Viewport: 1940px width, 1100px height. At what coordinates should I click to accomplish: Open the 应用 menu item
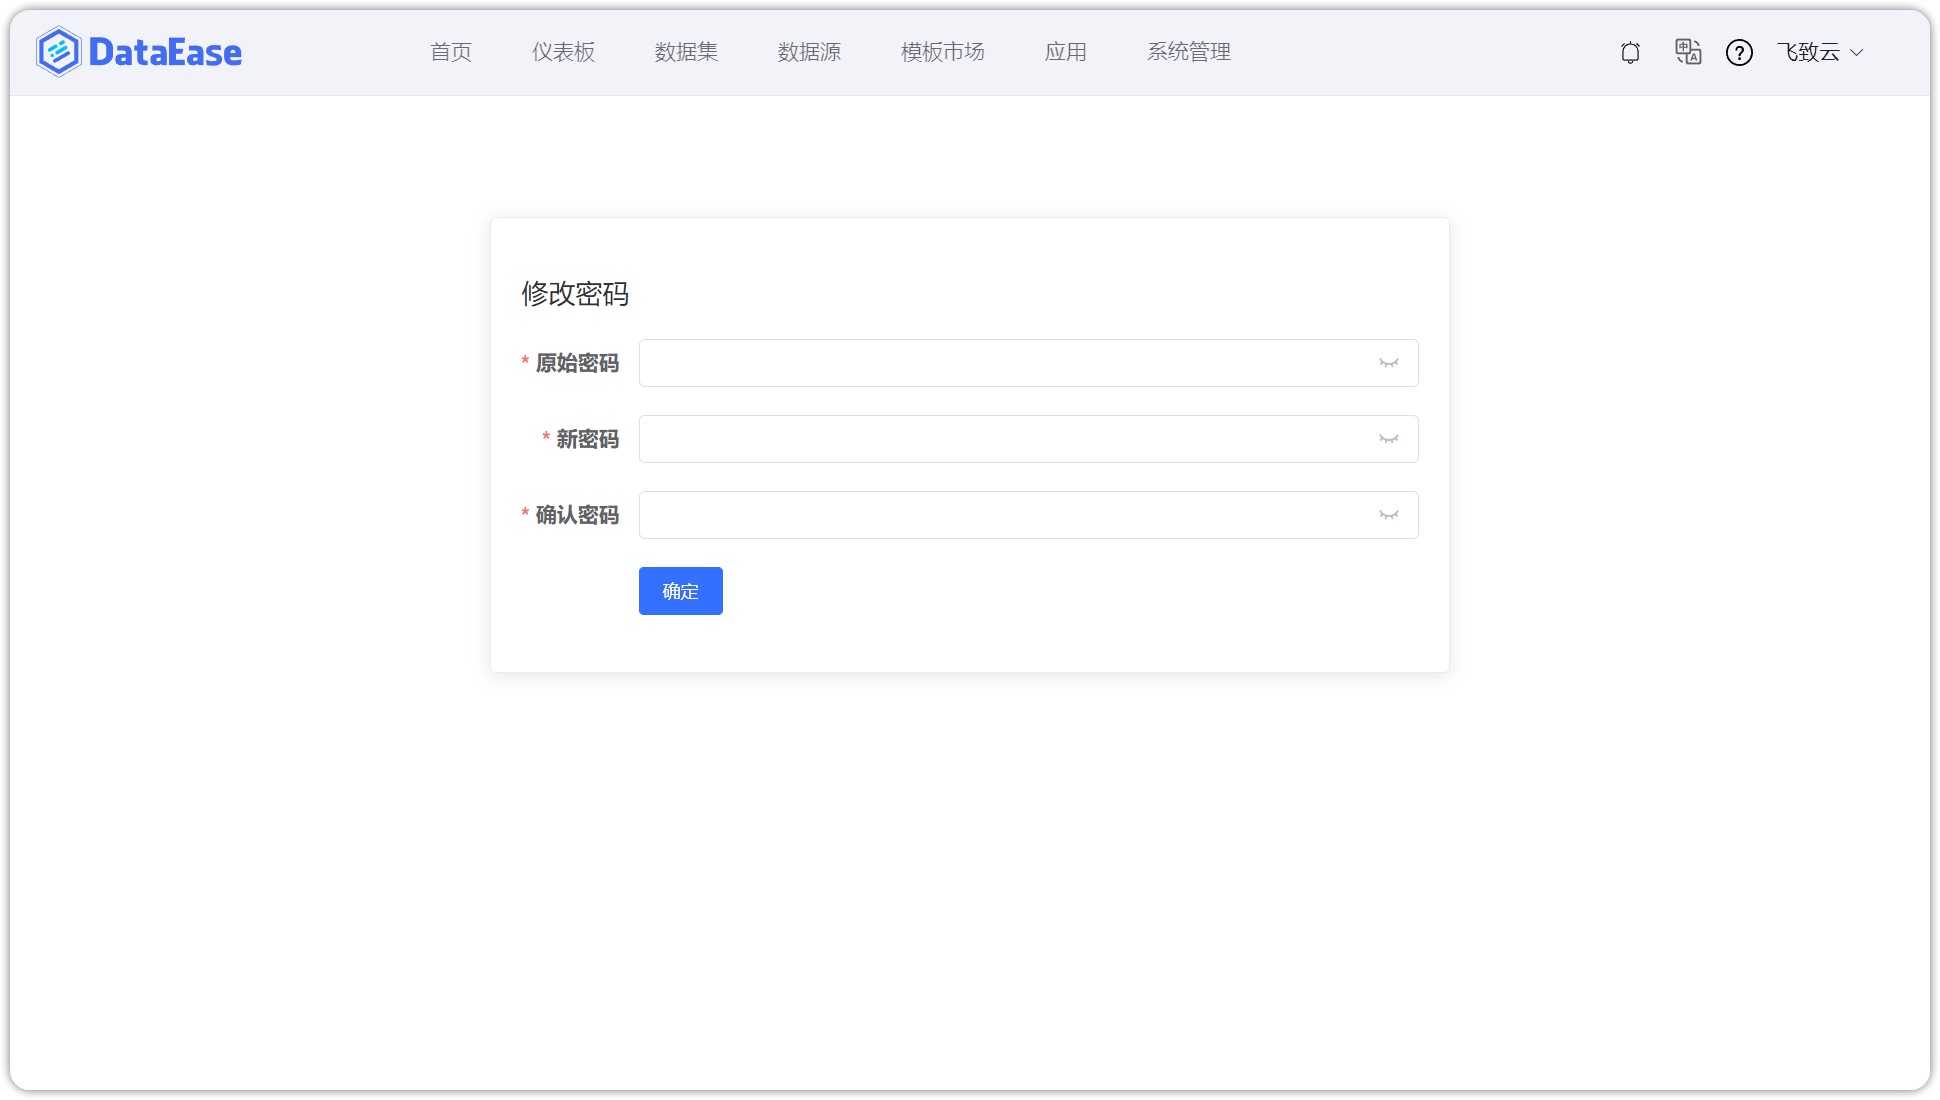click(x=1066, y=52)
